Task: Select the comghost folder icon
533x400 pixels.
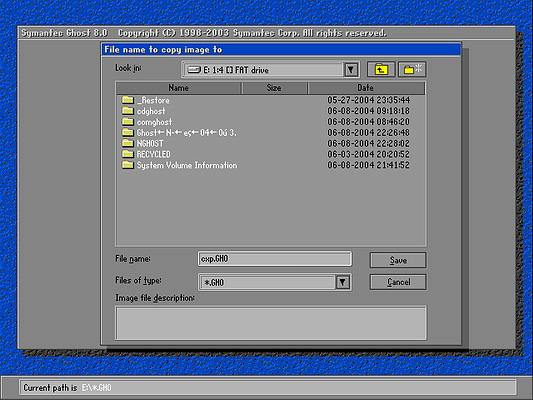Action: [127, 122]
